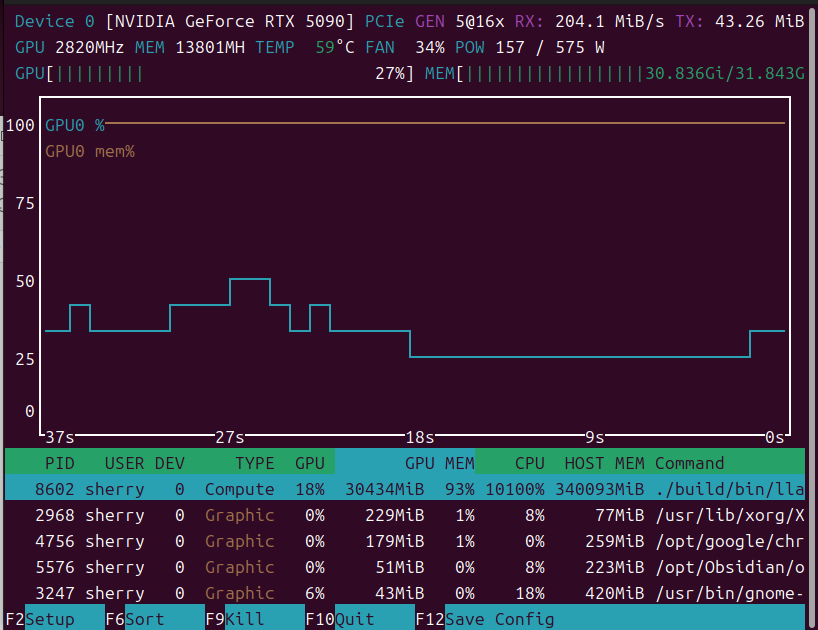Click the FAN 34% reading
This screenshot has width=818, height=630.
[405, 47]
